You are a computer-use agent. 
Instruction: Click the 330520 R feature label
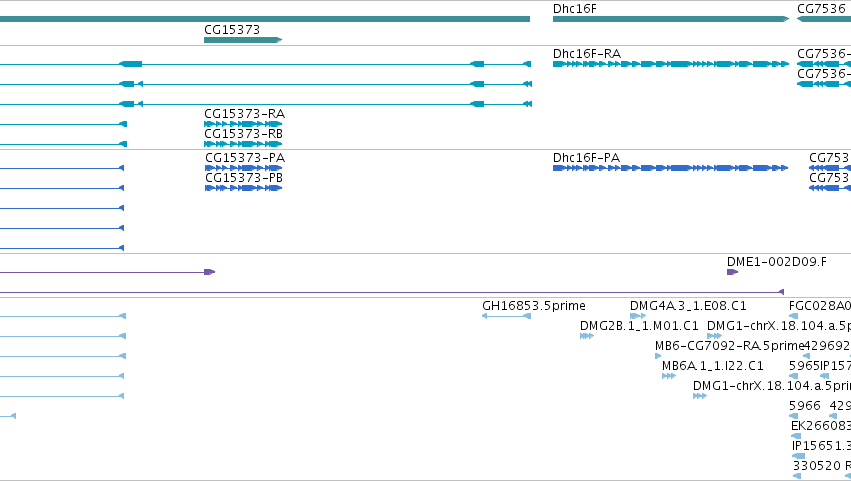822,466
